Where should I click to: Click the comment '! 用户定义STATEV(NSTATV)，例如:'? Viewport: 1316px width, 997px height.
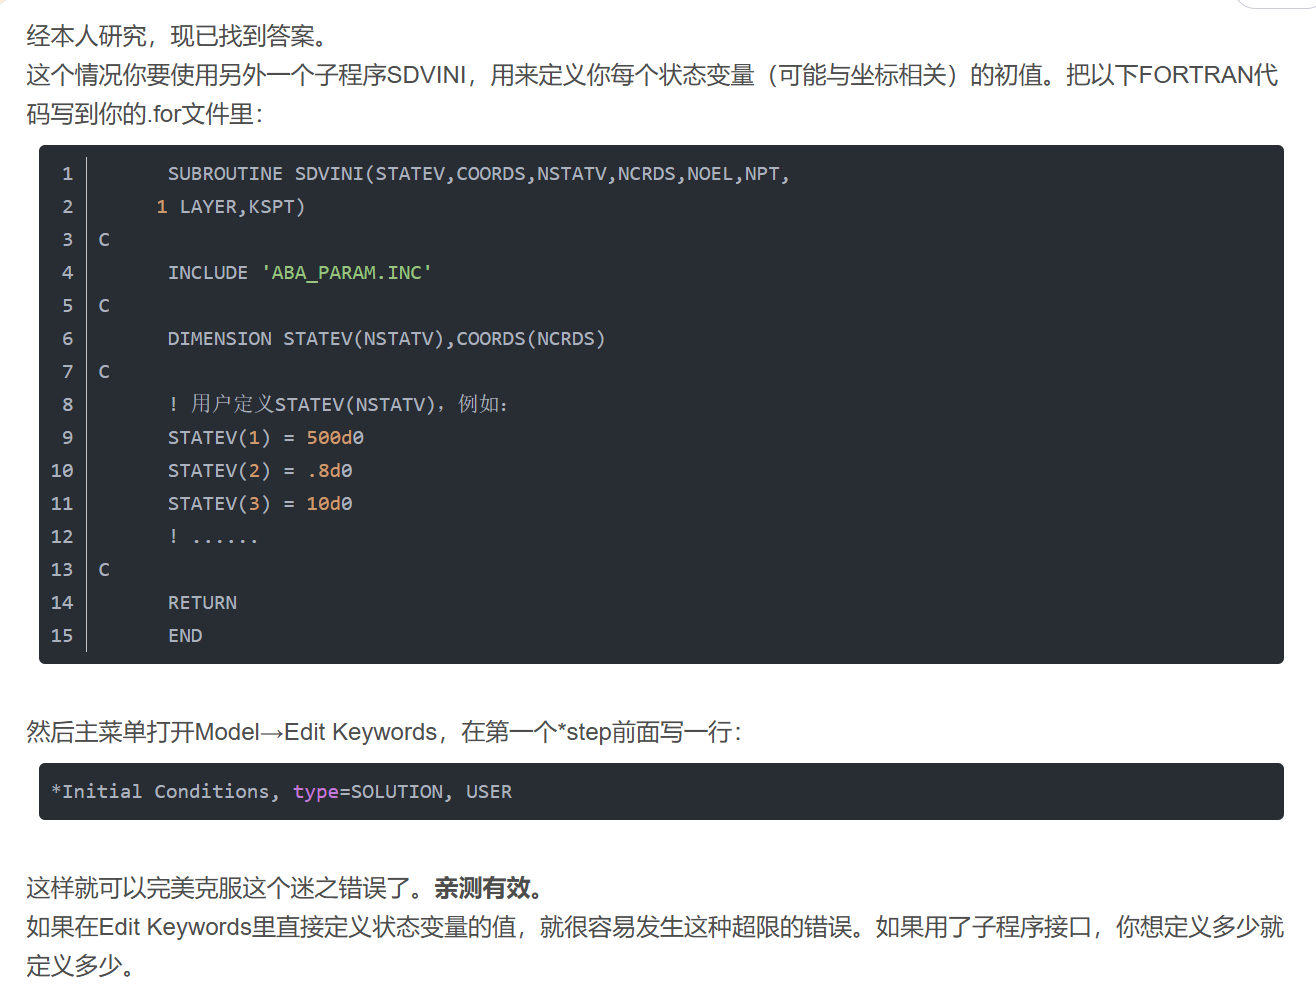pos(338,404)
